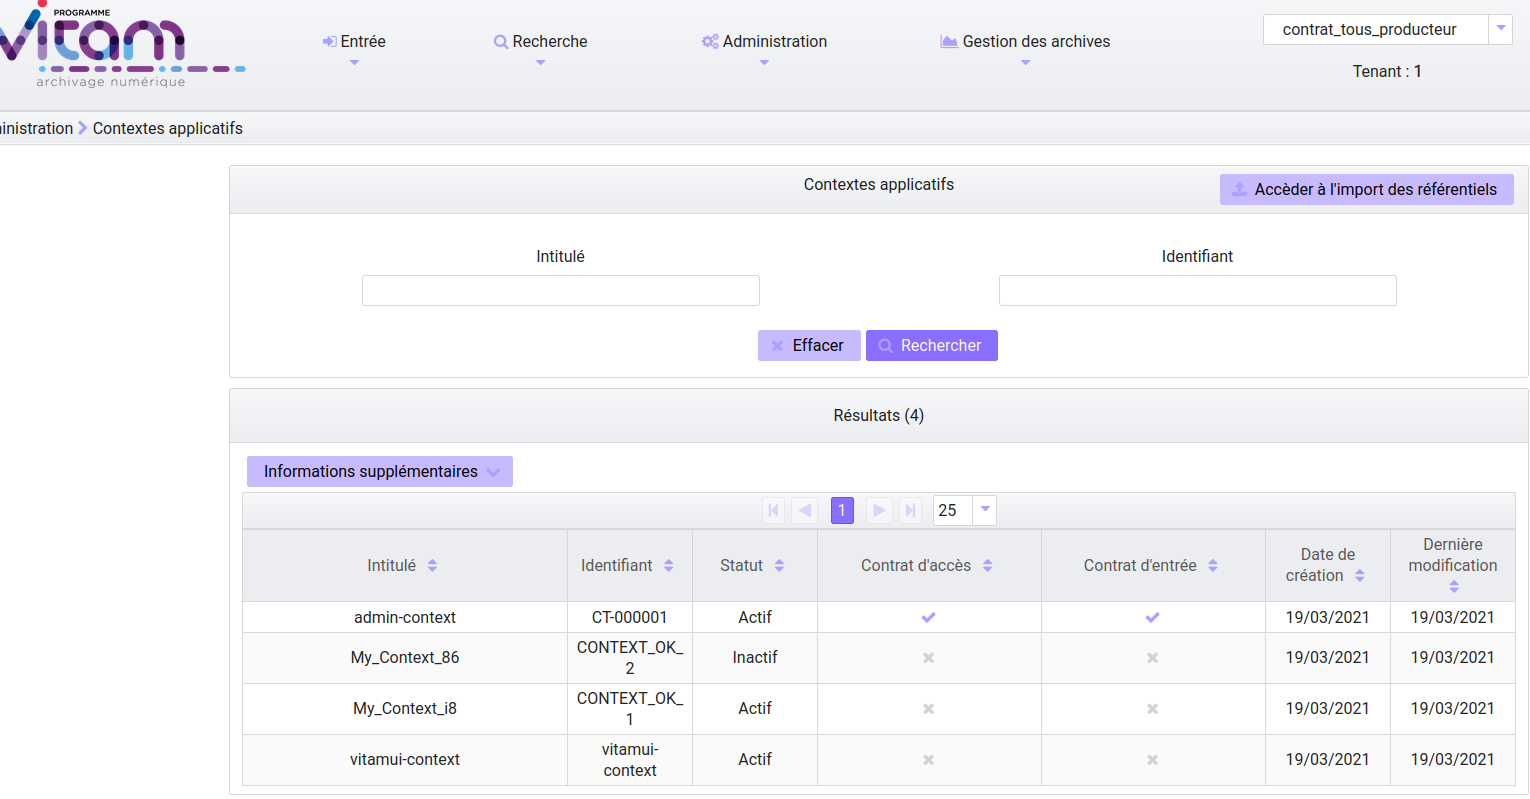Expand Informations supplémentaires dropdown

(380, 472)
